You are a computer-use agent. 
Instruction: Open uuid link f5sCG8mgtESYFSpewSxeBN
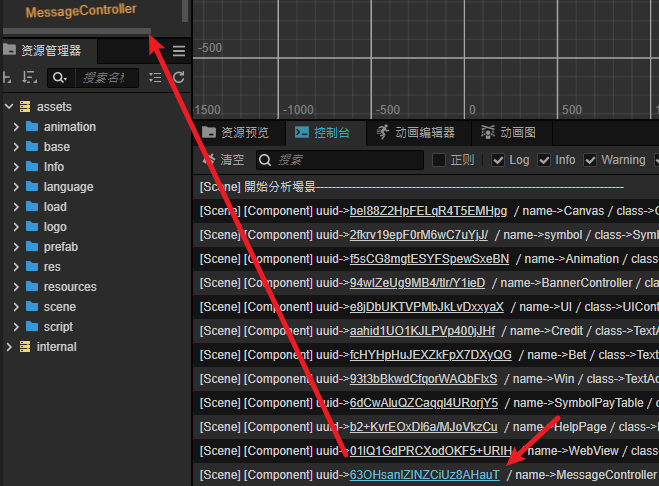pyautogui.click(x=429, y=259)
